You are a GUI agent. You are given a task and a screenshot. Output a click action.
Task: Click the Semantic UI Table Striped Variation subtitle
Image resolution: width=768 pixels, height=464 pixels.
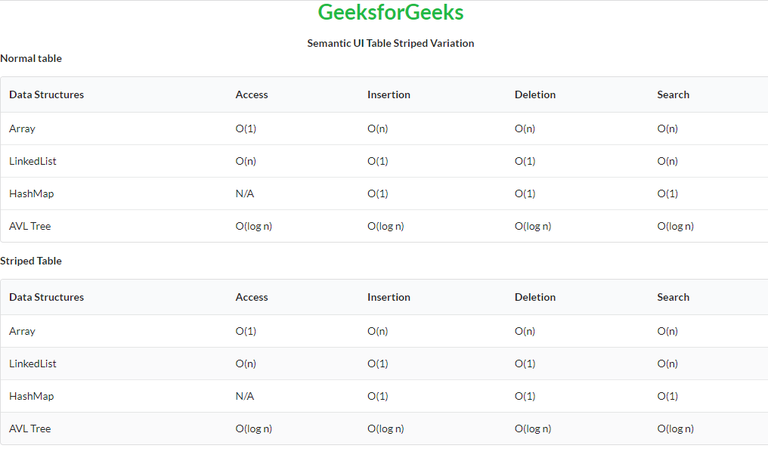(390, 43)
